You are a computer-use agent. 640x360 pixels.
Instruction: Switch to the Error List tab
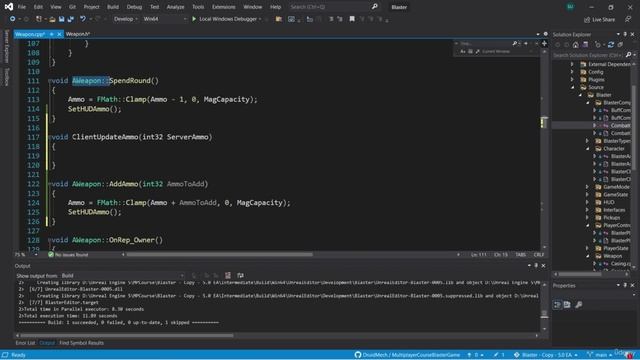click(x=25, y=343)
